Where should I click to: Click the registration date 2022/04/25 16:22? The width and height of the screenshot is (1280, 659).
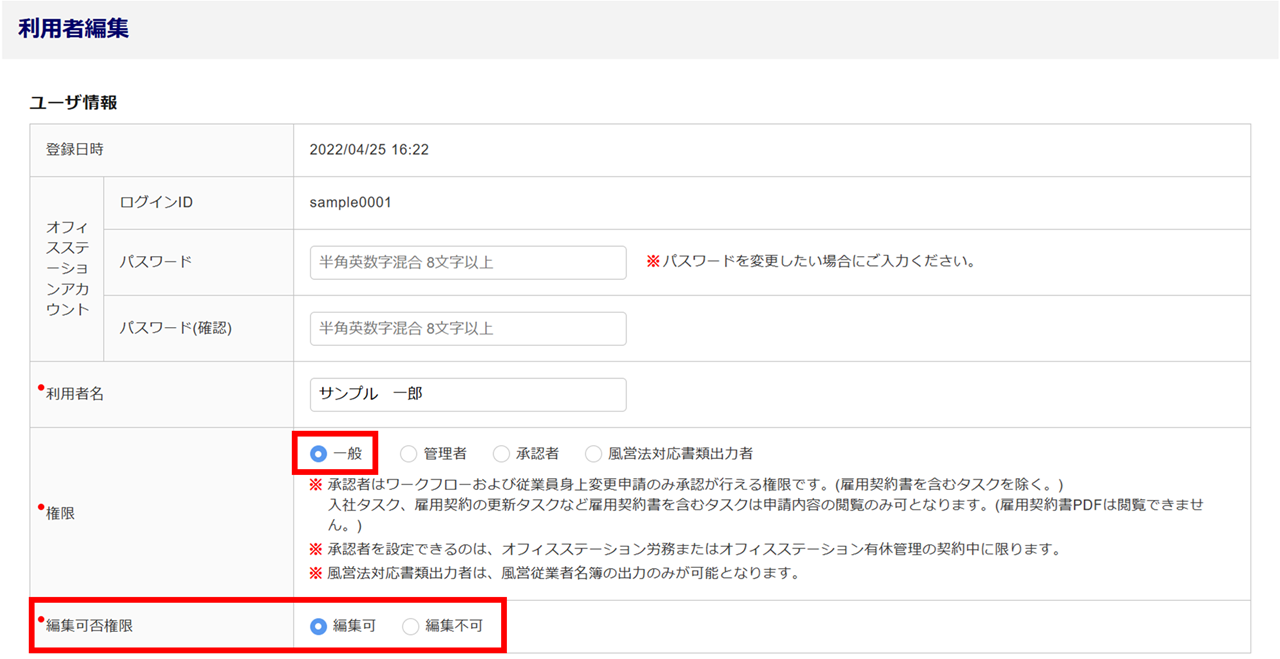click(x=369, y=150)
